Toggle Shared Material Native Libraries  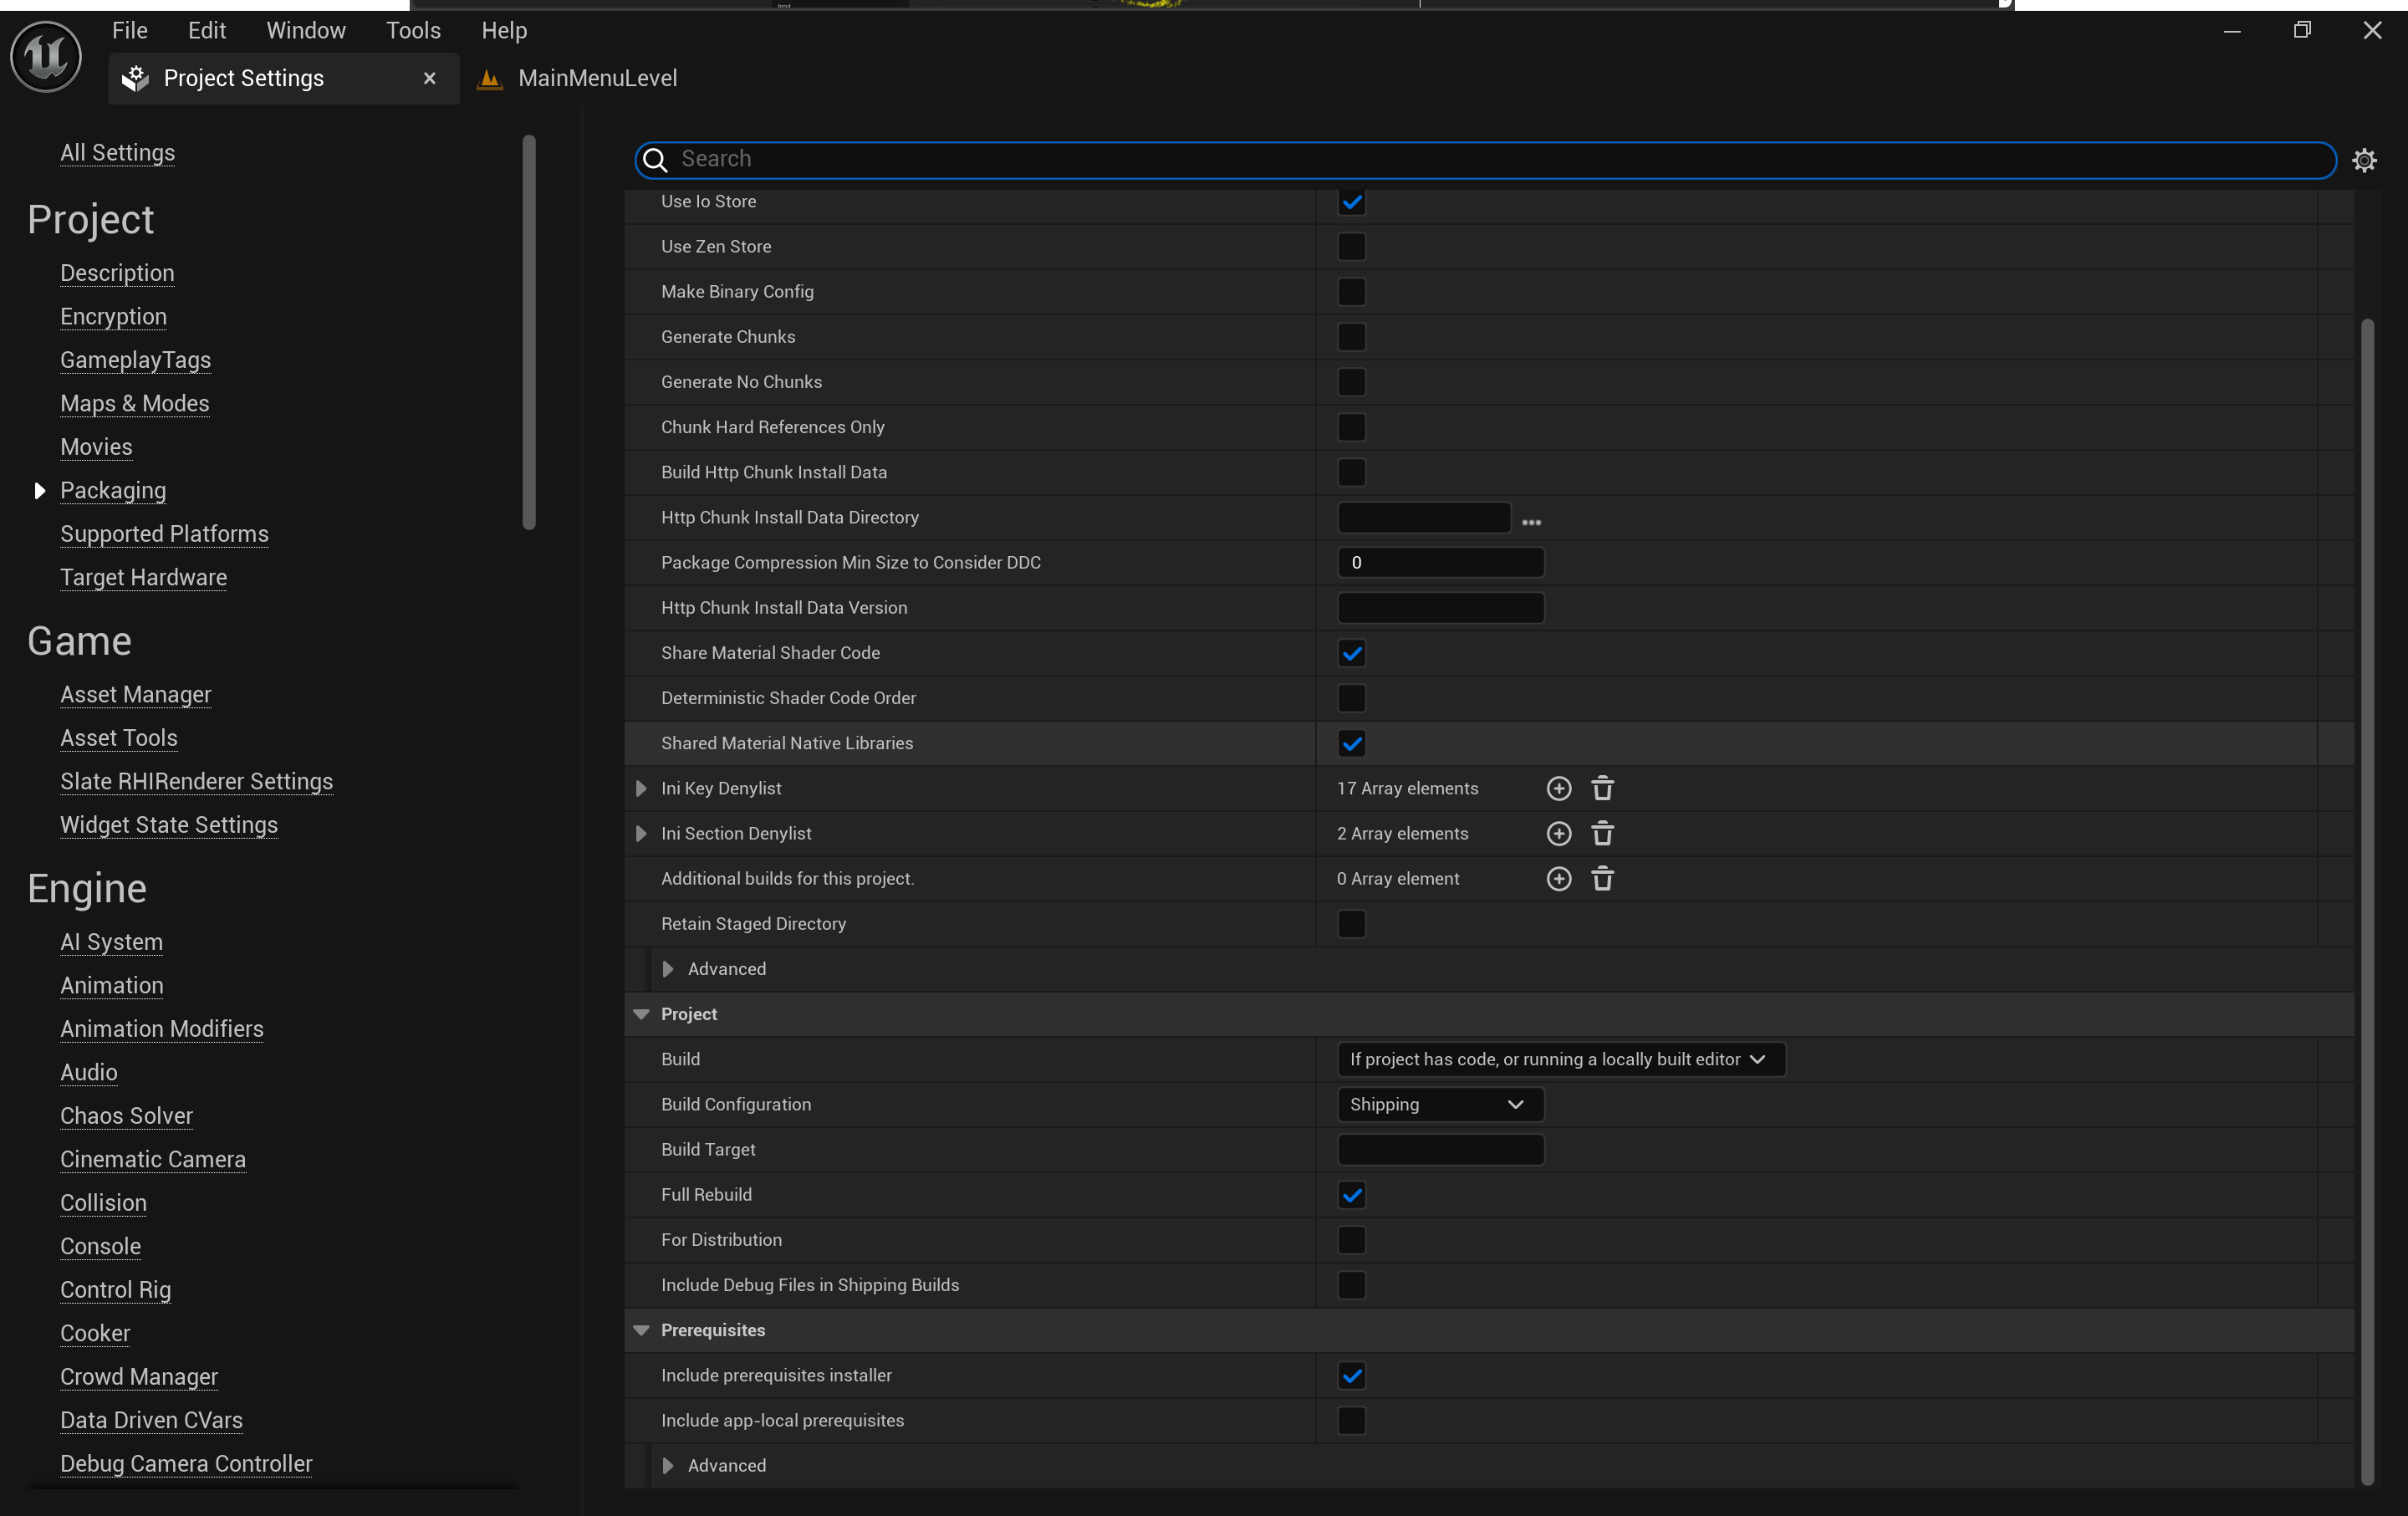coord(1351,743)
